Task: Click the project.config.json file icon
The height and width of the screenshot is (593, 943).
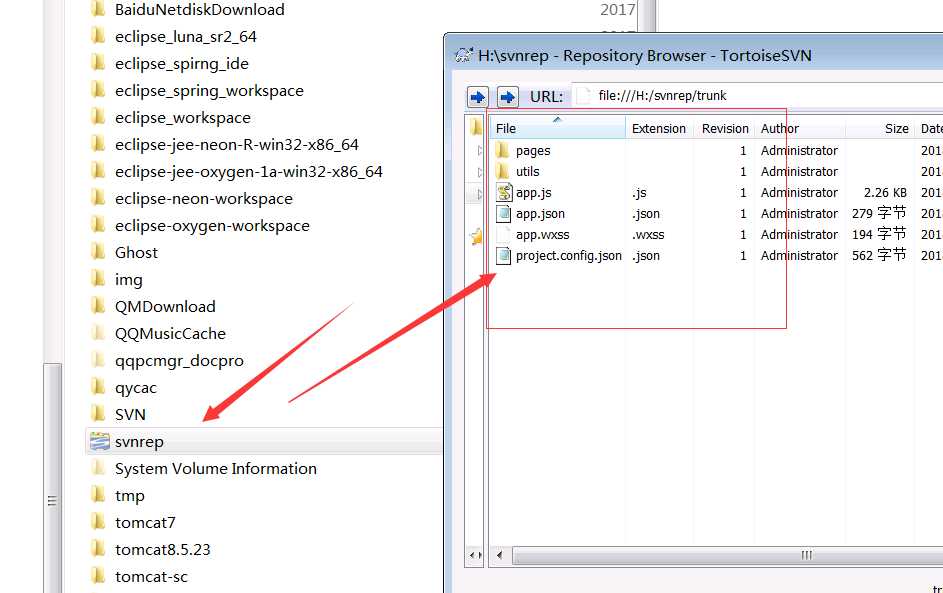Action: pos(503,256)
